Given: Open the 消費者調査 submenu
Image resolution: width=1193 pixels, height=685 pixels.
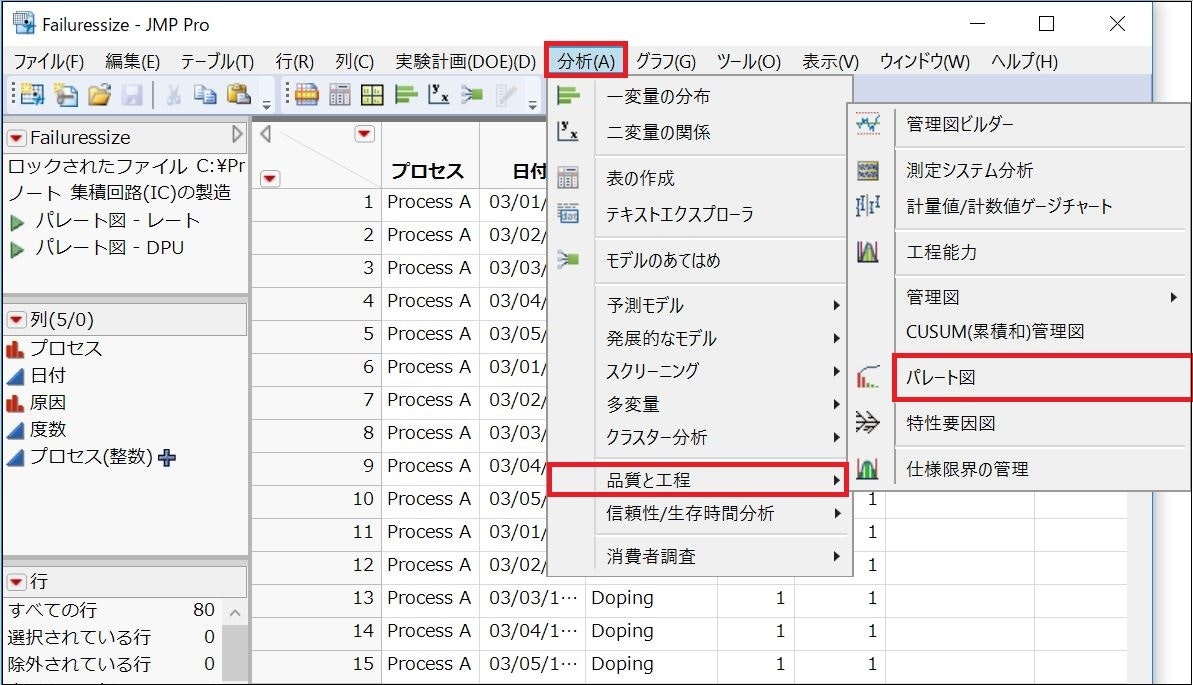Looking at the screenshot, I should 721,556.
